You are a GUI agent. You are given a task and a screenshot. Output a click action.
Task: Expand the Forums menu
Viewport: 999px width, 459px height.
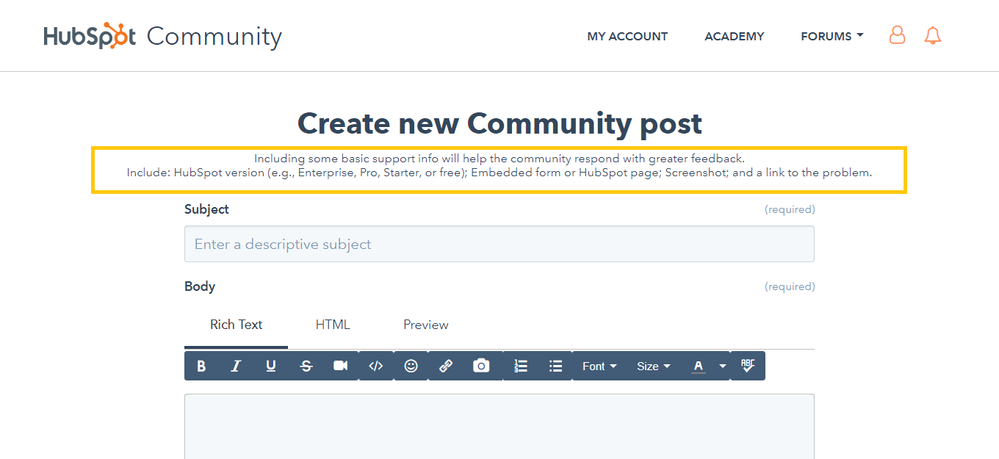(832, 36)
